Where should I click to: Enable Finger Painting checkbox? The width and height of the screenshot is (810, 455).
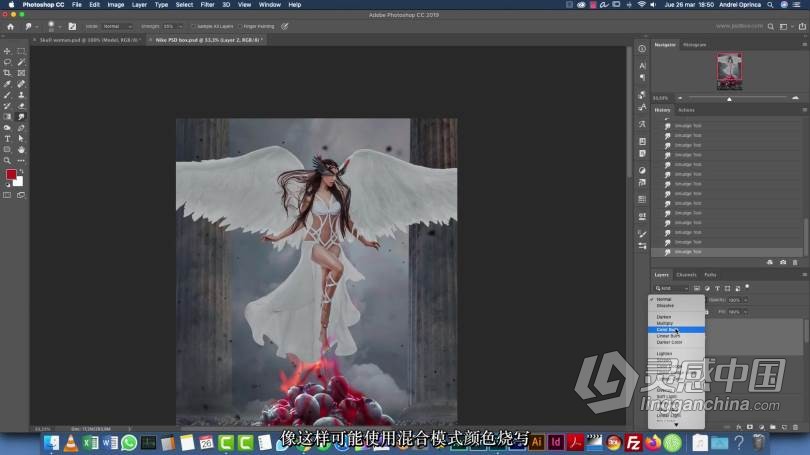point(240,26)
